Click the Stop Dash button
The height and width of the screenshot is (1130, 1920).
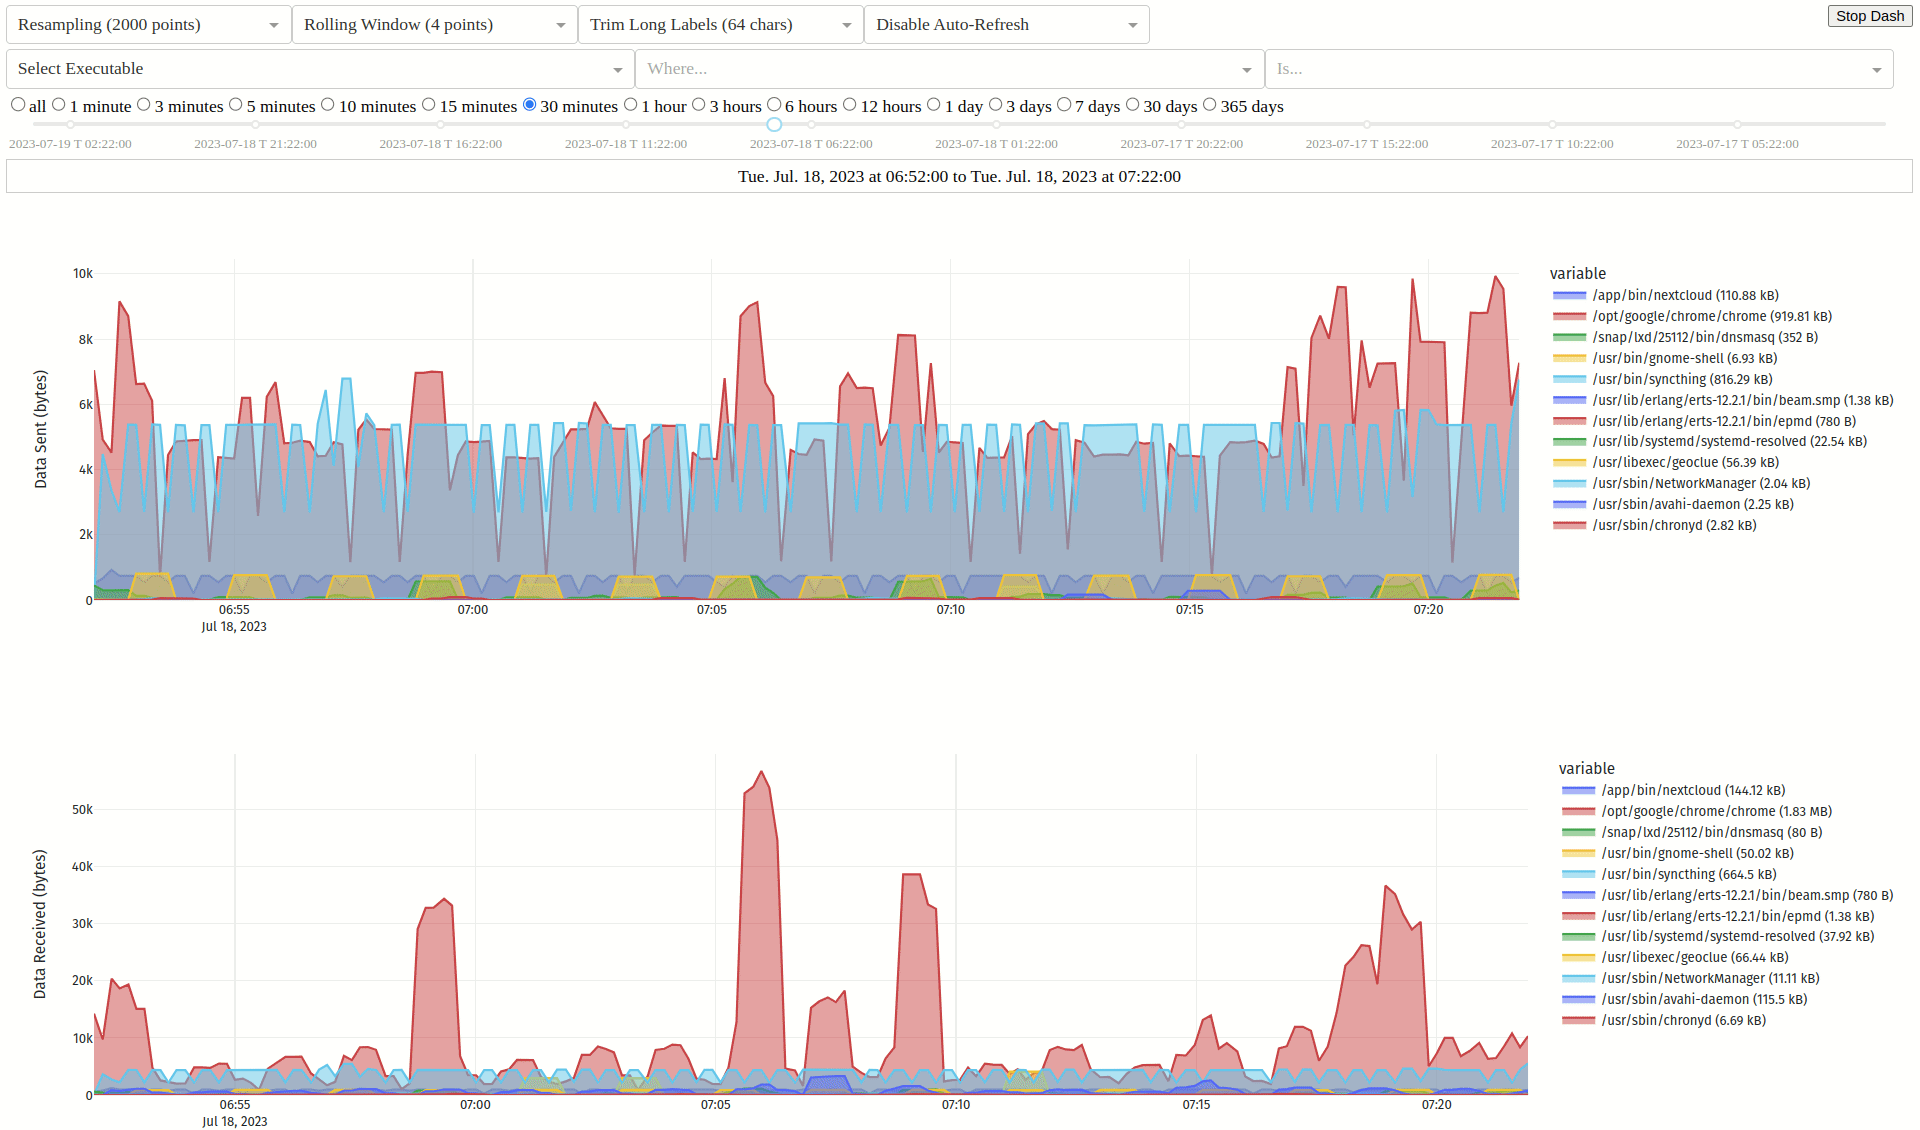tap(1869, 16)
